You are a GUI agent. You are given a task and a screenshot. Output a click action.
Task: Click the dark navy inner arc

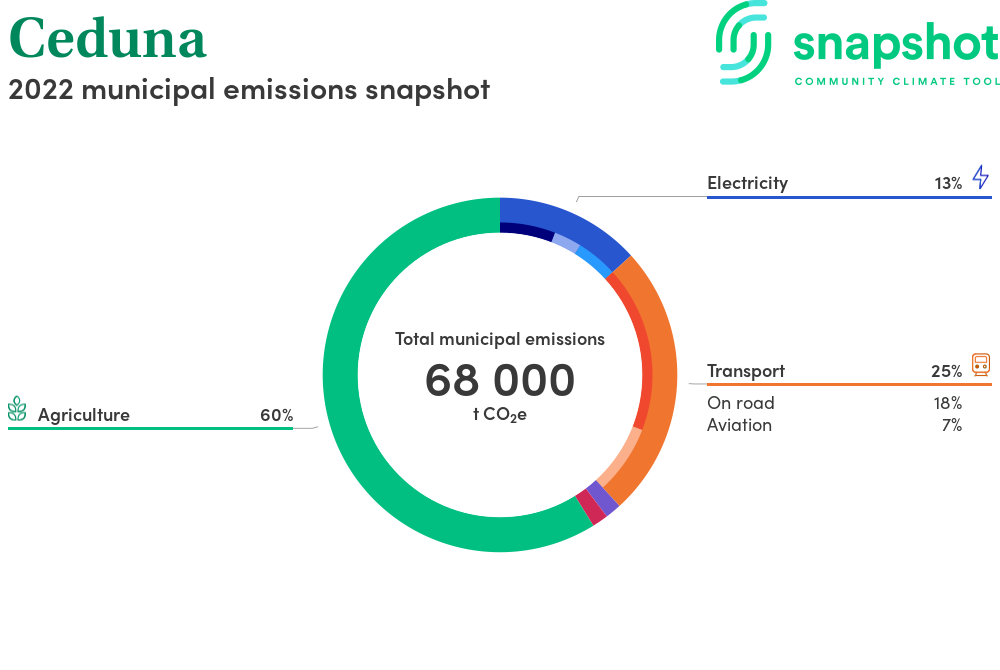point(527,231)
